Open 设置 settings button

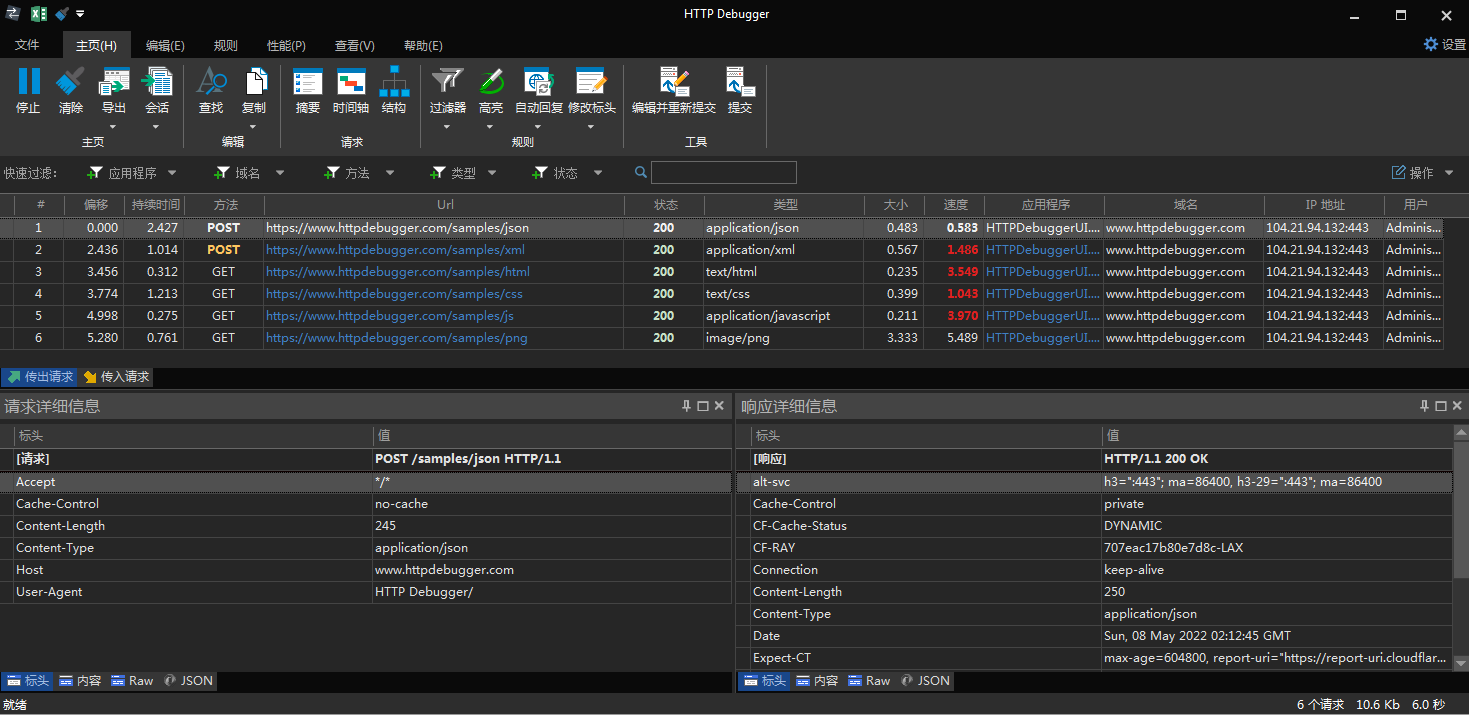(x=1444, y=45)
